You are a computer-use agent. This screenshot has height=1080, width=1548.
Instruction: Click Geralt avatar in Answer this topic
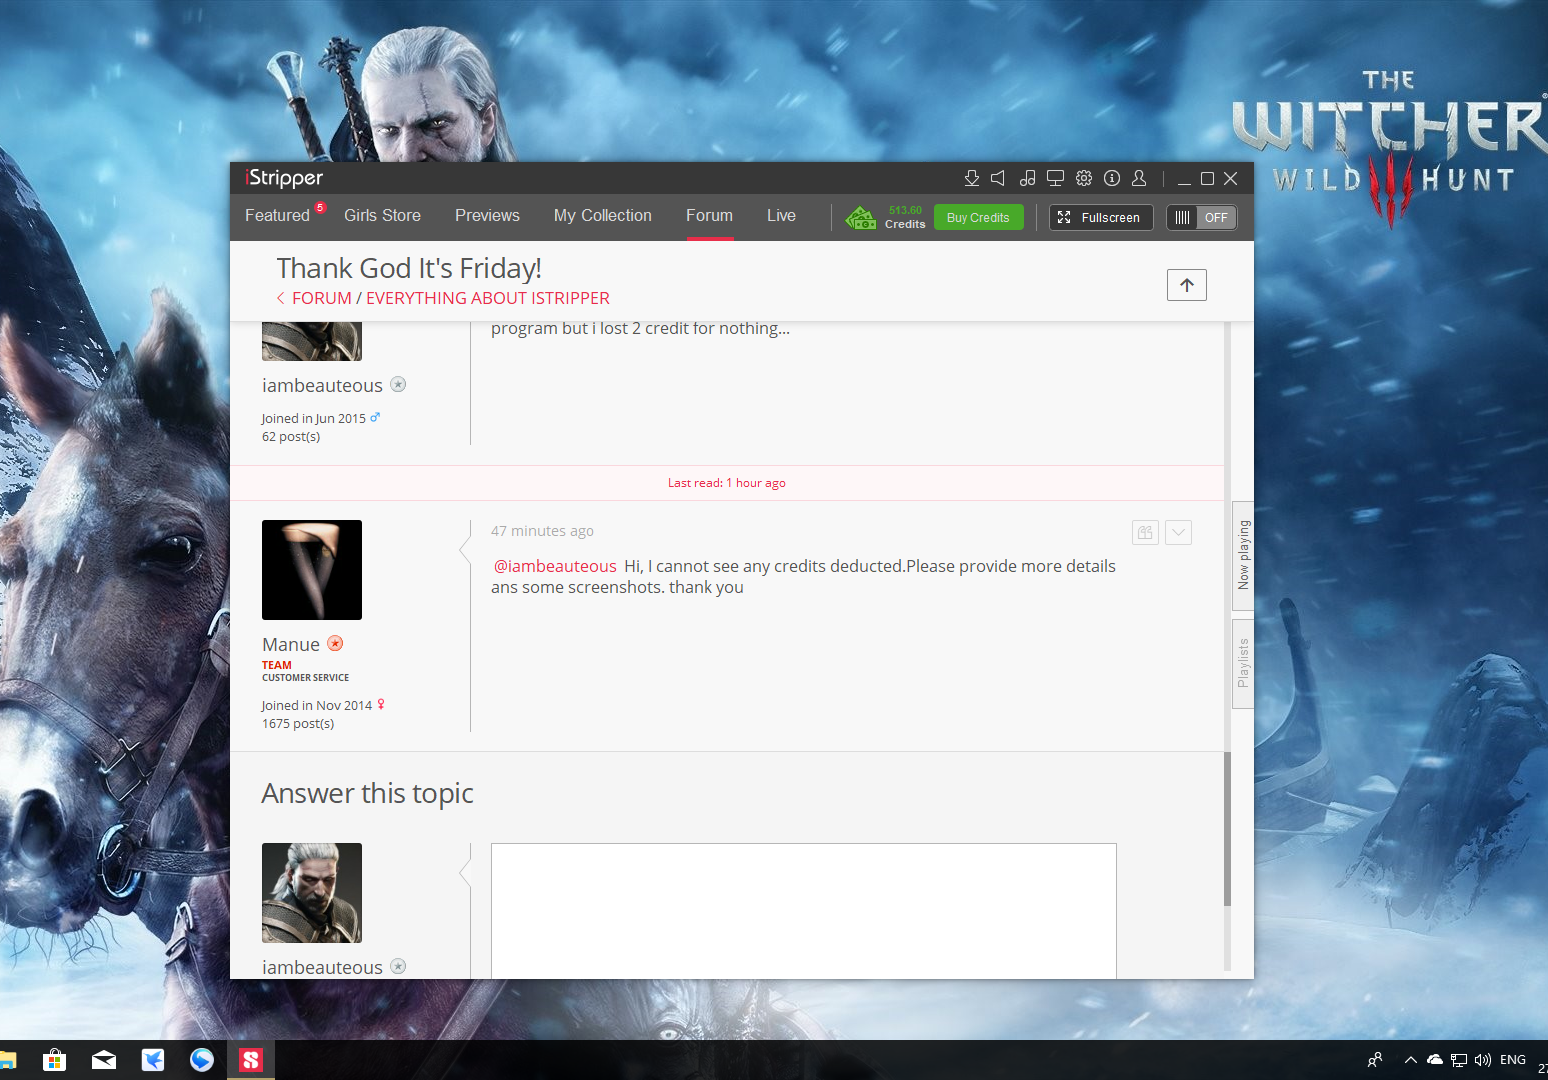click(x=312, y=893)
